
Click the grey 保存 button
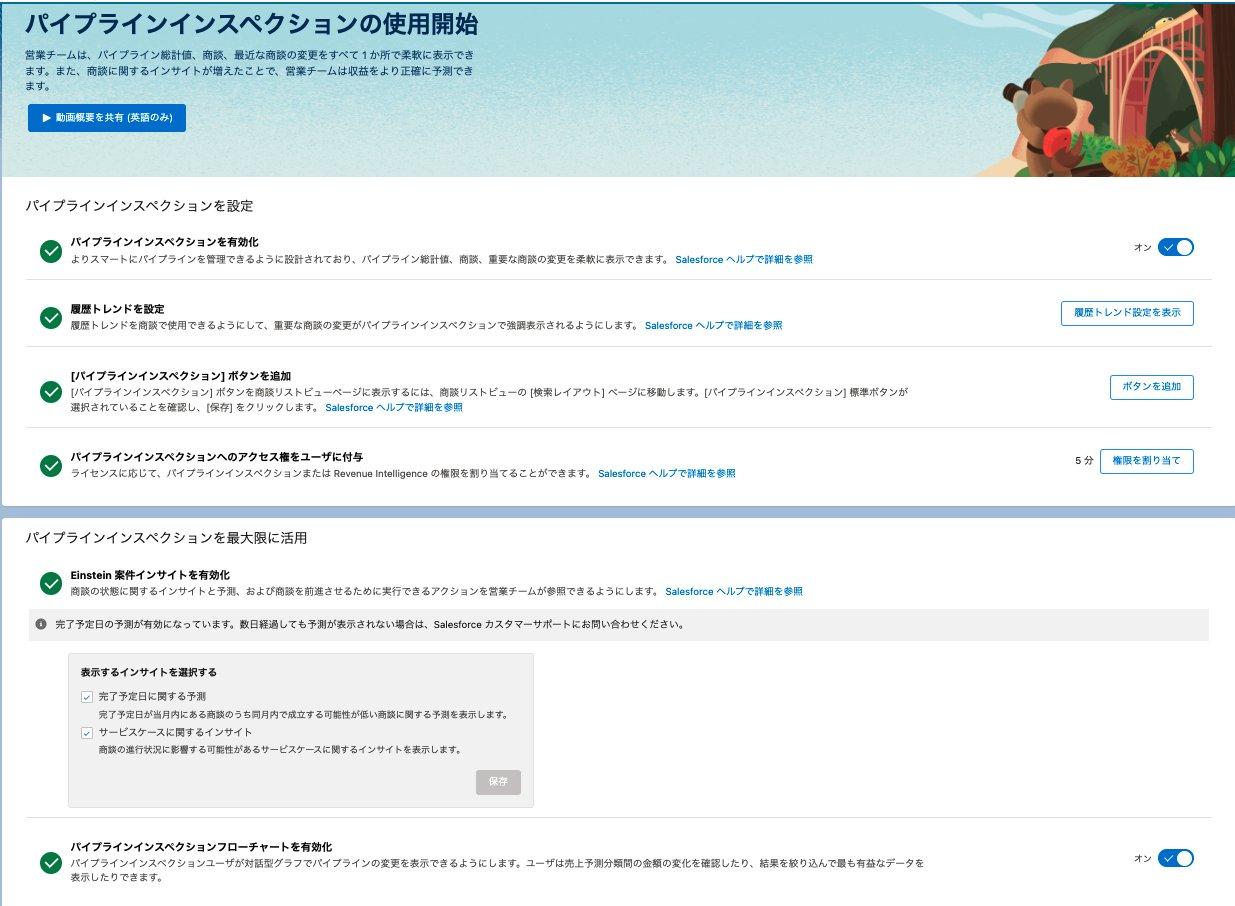(x=498, y=782)
